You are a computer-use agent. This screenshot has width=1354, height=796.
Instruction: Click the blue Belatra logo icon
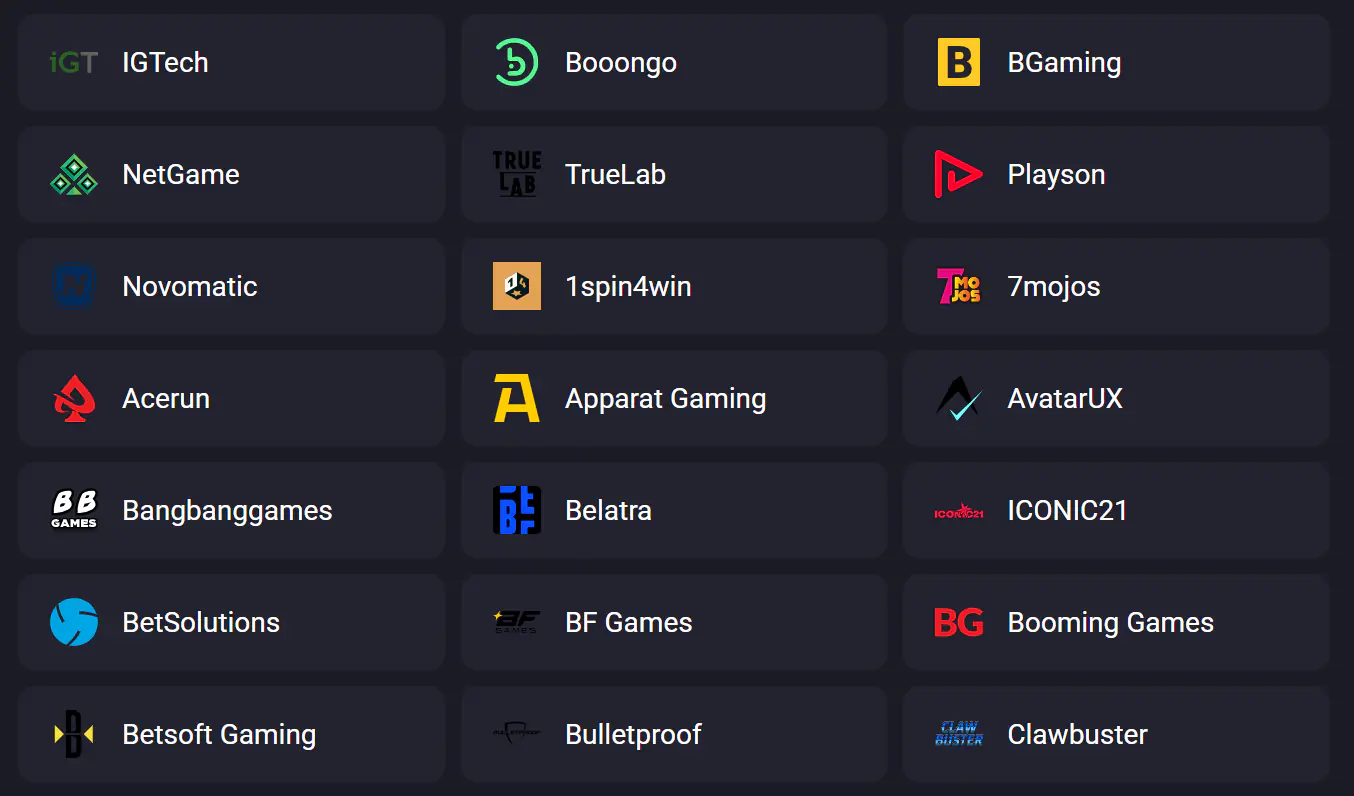[517, 510]
